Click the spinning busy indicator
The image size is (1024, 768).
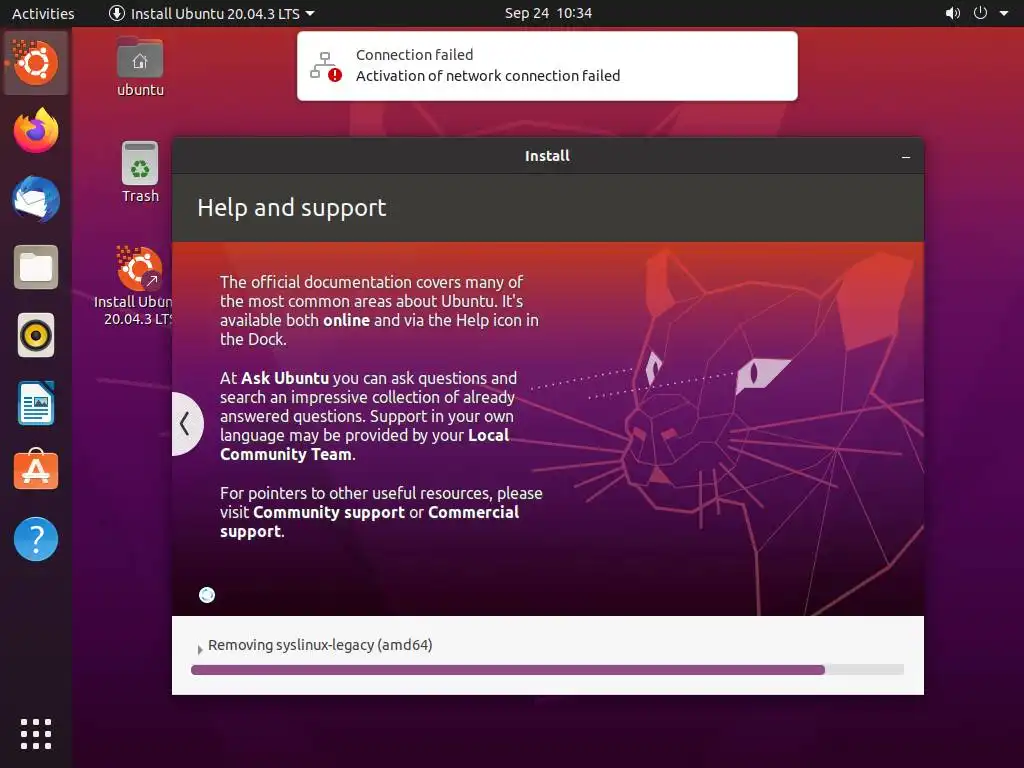(x=207, y=595)
